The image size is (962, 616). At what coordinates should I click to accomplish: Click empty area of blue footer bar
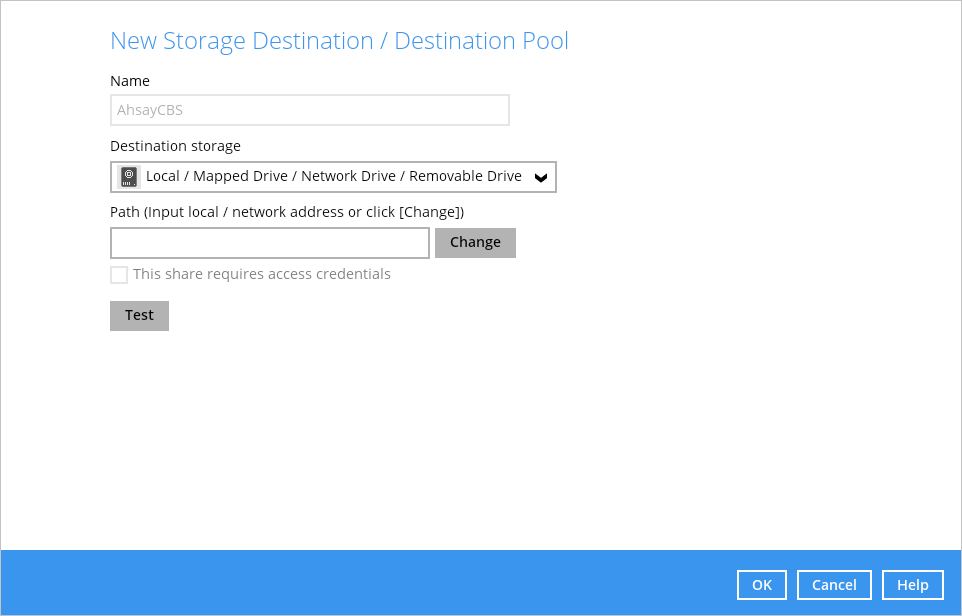(368, 583)
